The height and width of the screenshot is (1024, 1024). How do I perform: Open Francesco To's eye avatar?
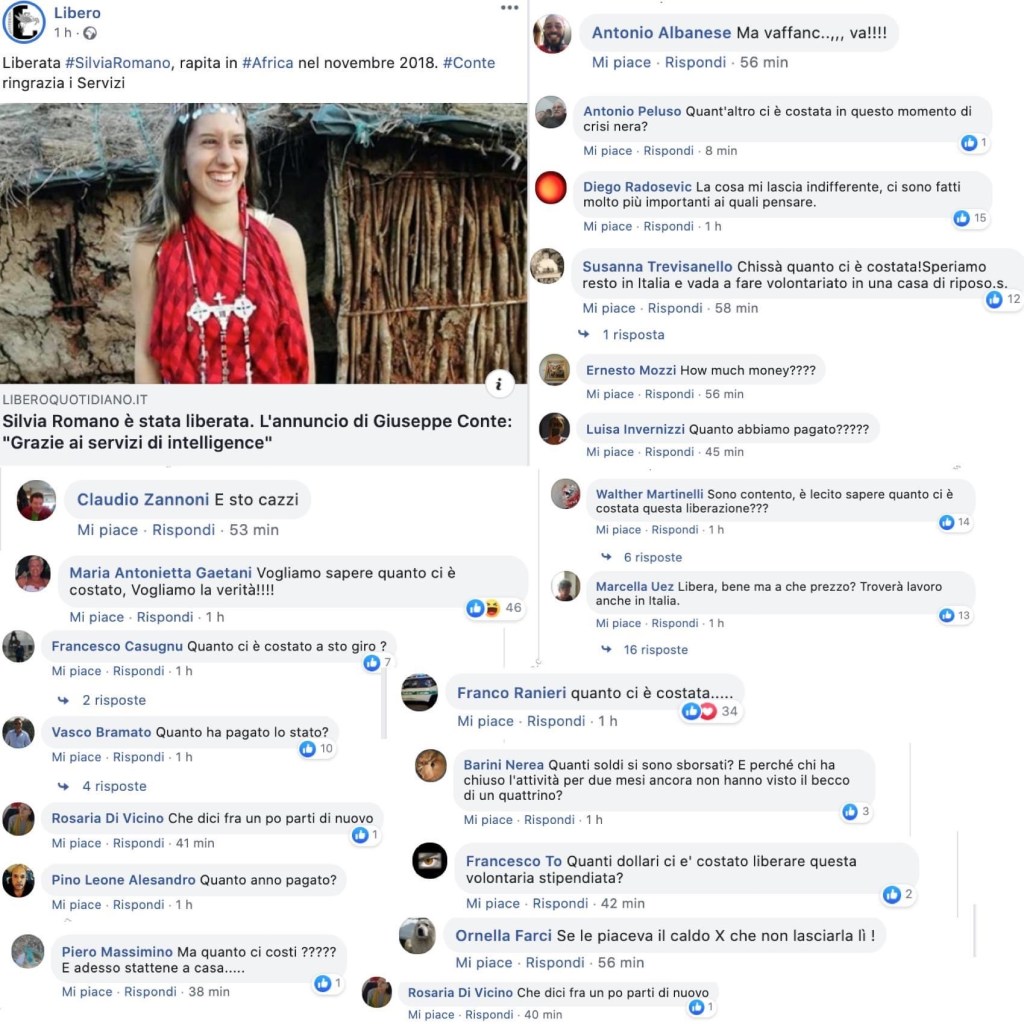point(430,861)
